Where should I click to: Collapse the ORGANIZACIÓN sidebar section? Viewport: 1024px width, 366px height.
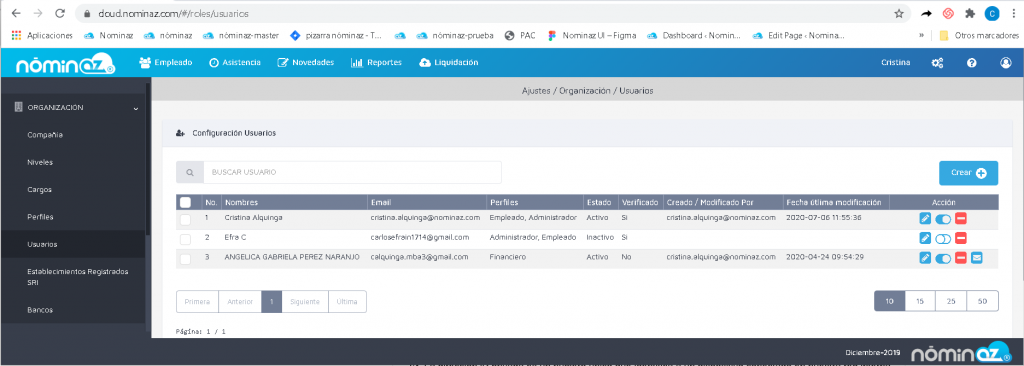(75, 108)
